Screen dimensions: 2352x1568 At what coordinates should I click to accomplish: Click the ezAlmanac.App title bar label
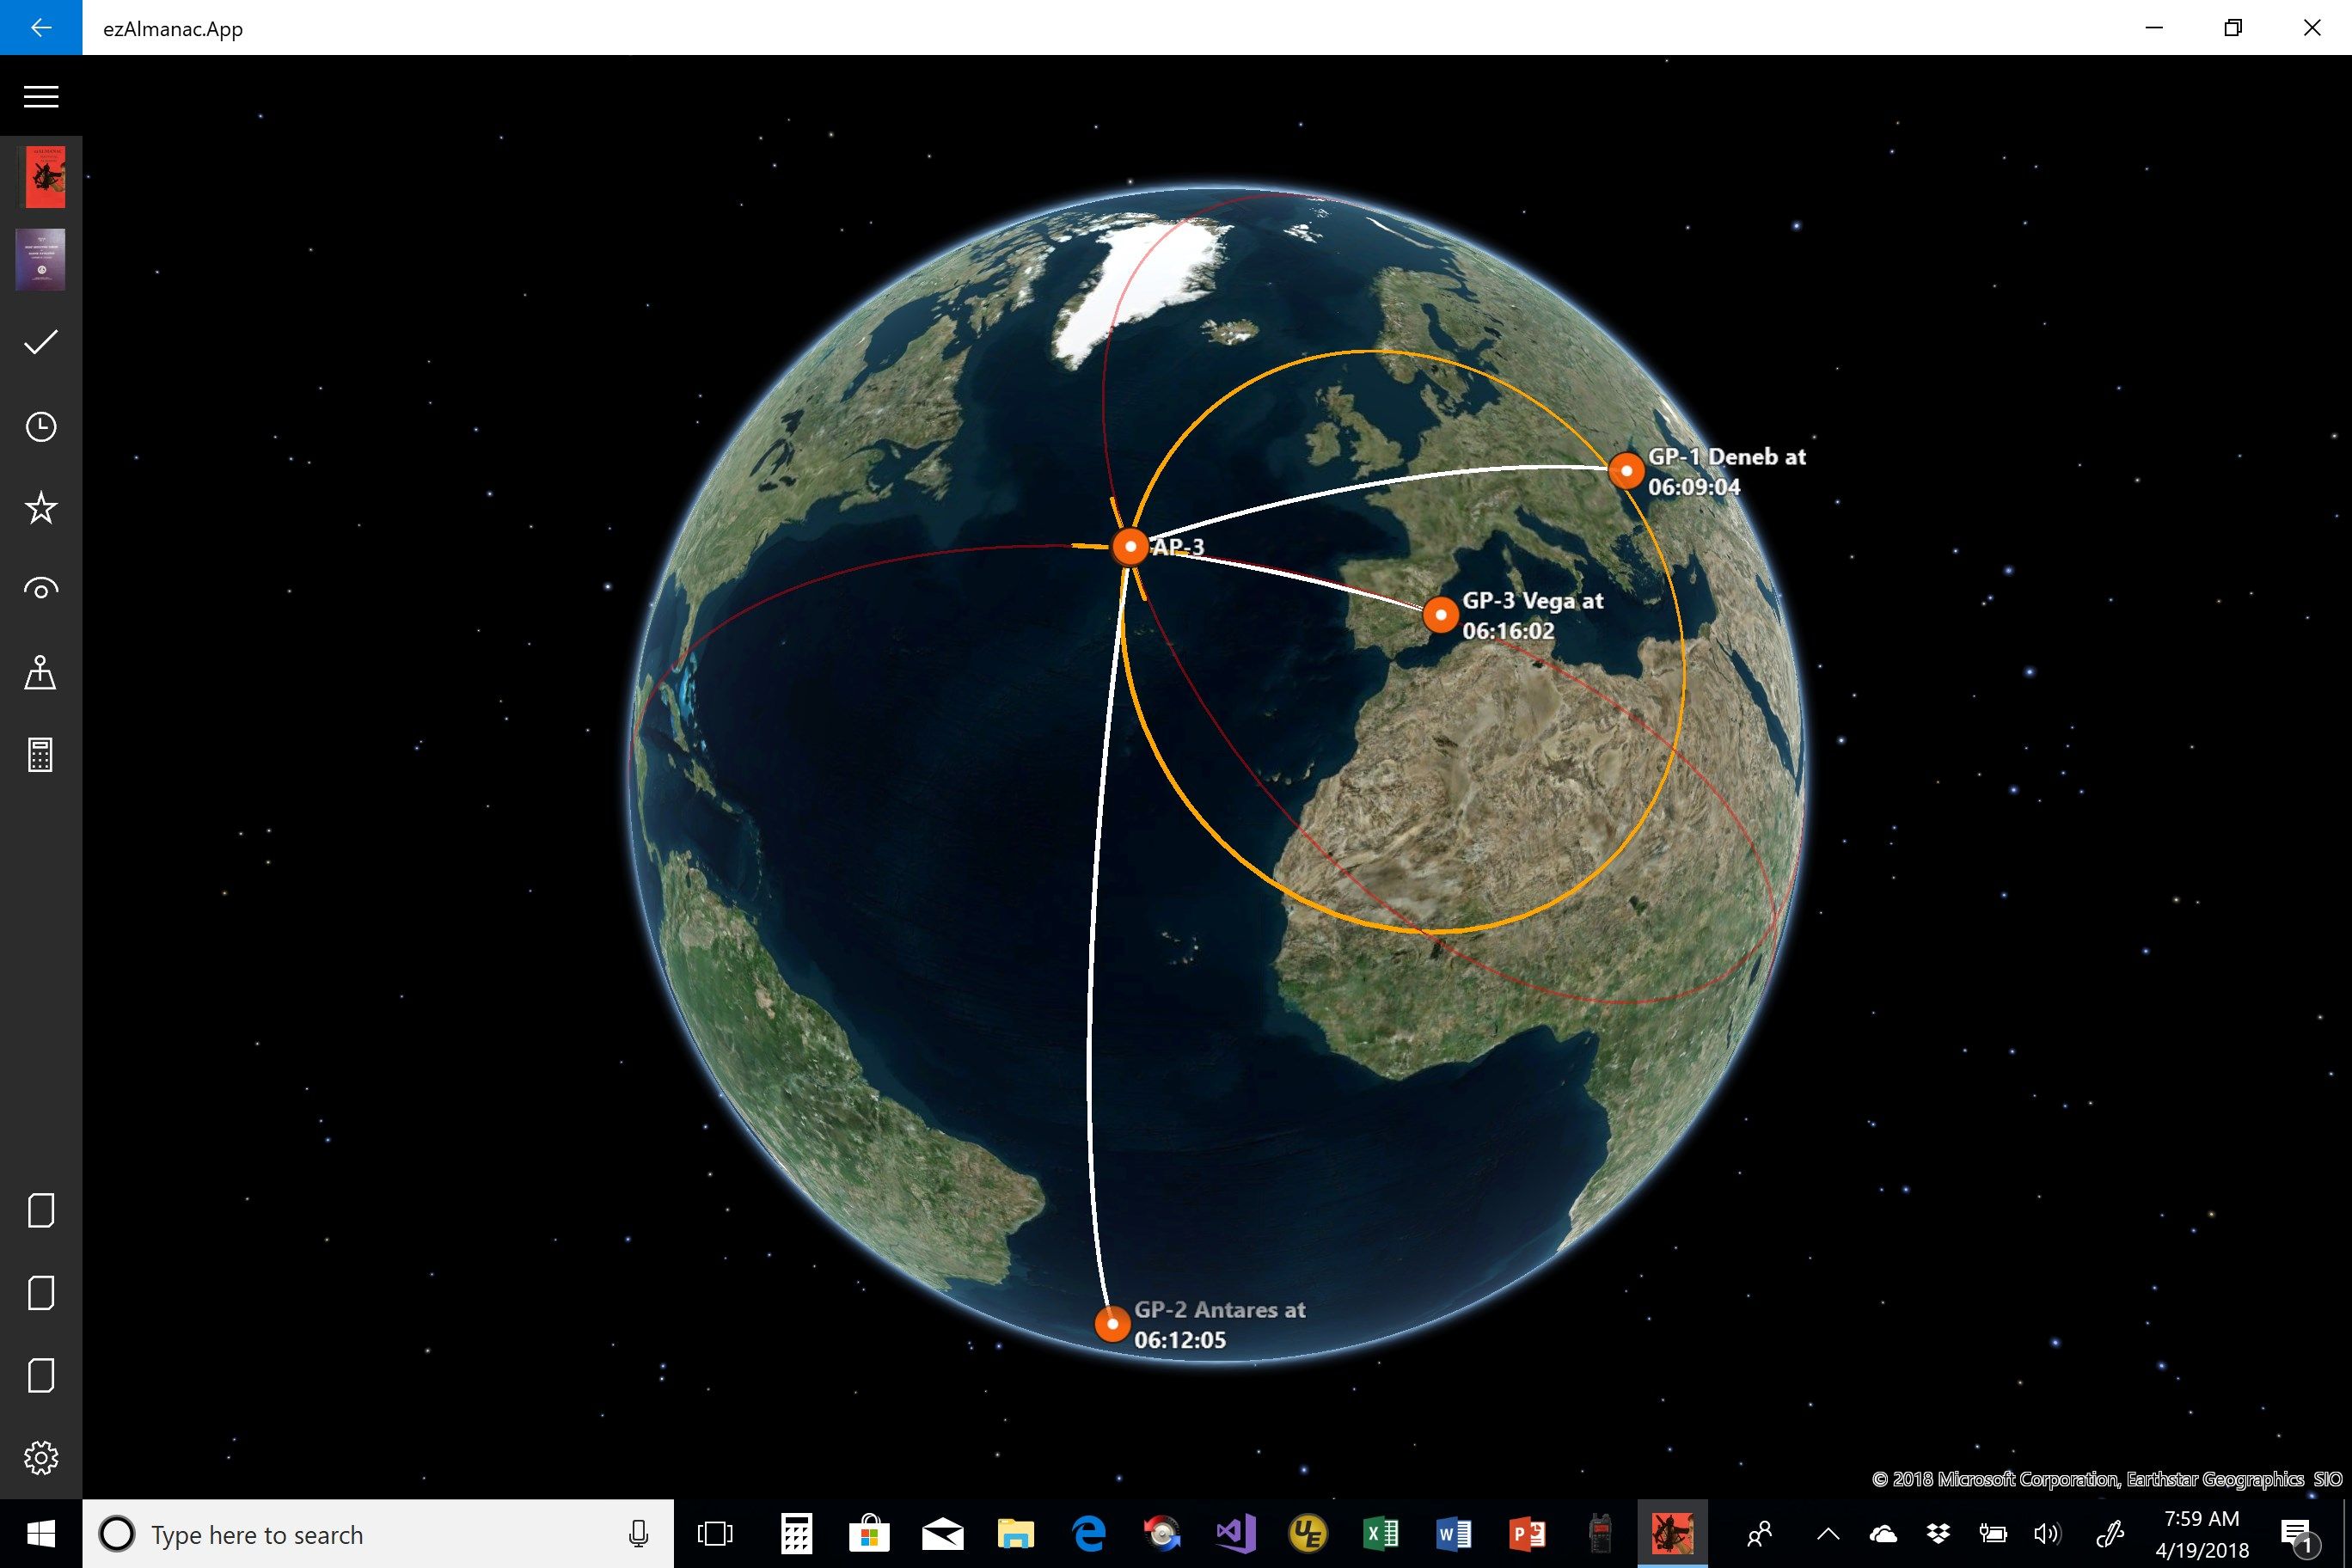[x=177, y=28]
